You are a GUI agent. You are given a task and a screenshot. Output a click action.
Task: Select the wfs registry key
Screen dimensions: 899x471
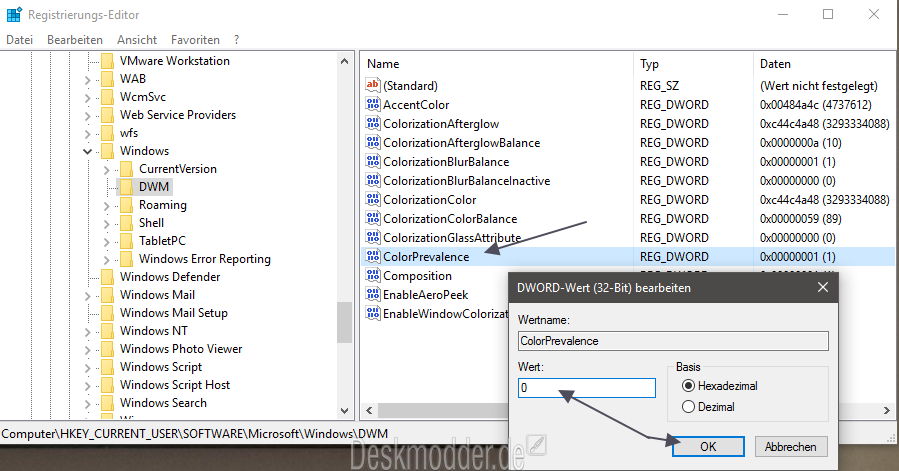tap(128, 133)
